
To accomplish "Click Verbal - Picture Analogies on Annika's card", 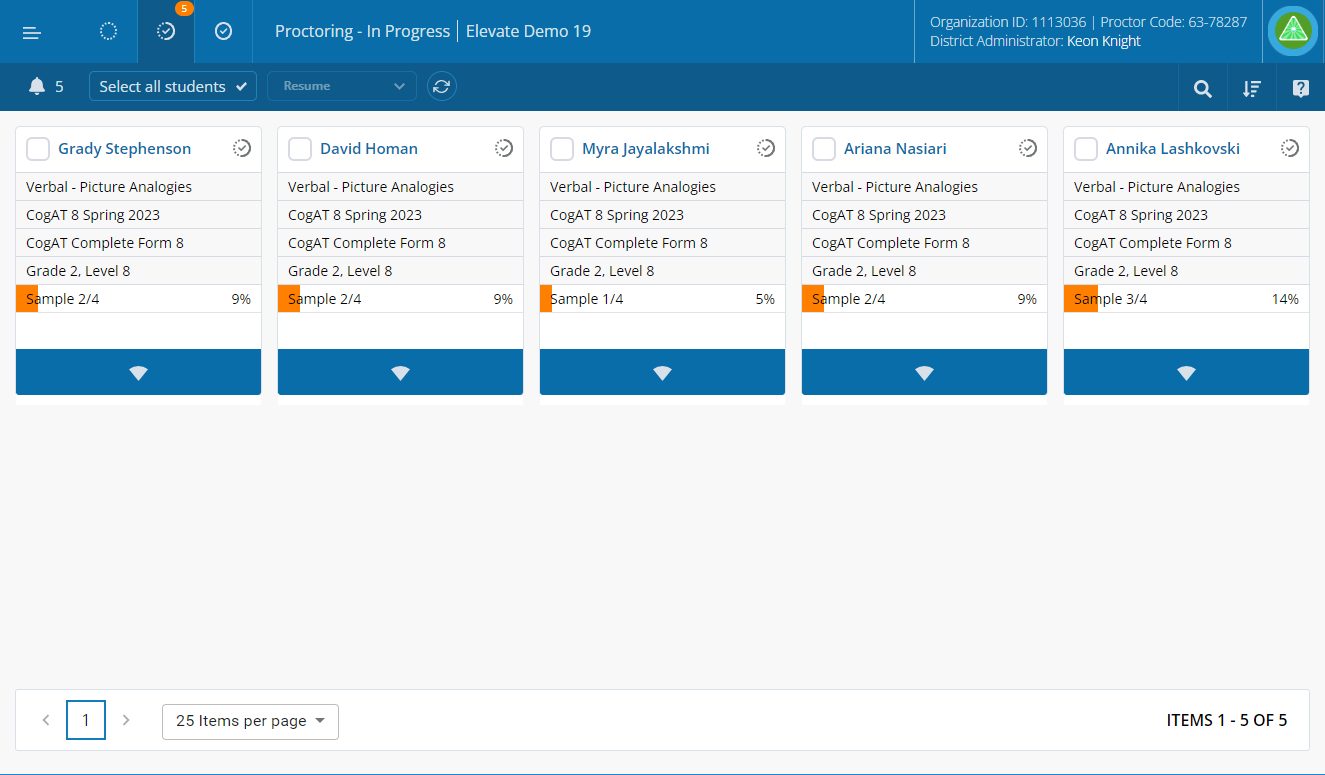I will (1157, 187).
